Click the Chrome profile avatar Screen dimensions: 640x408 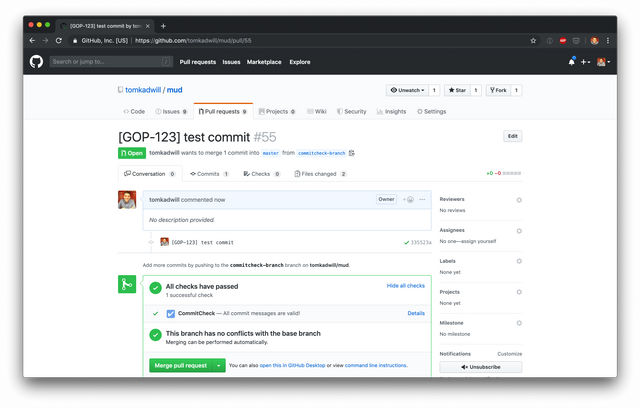pos(594,40)
